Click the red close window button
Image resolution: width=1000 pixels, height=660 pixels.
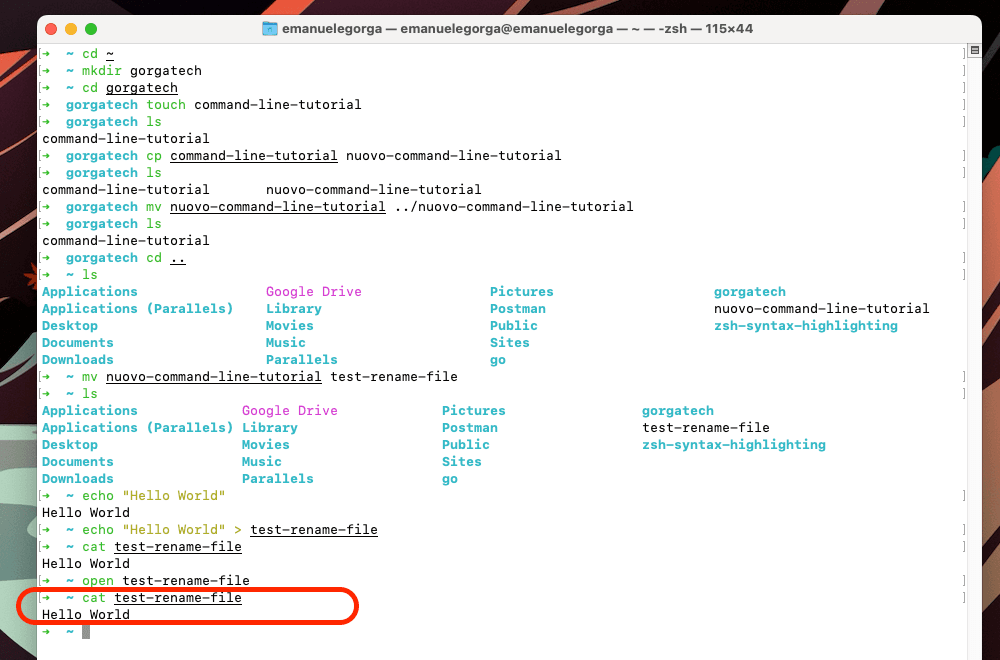click(51, 29)
